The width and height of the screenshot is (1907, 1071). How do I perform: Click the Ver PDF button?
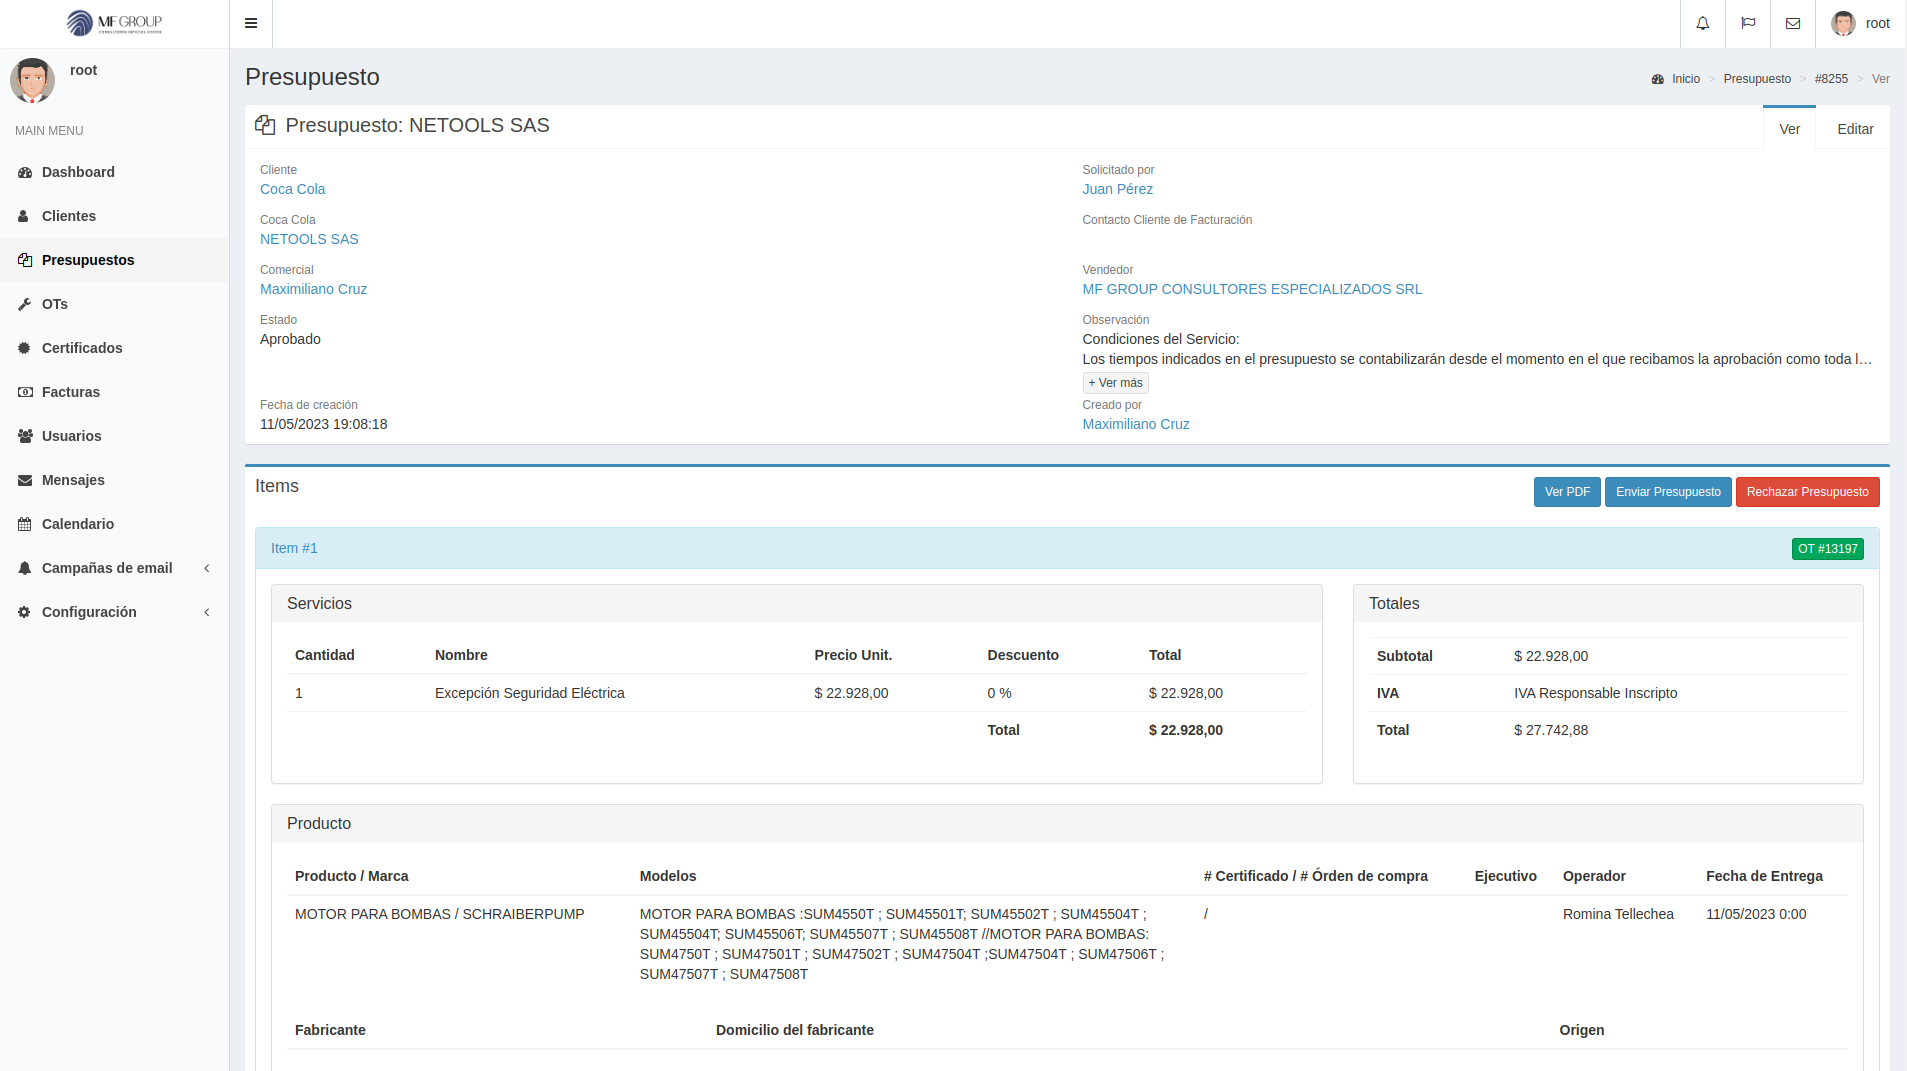pos(1567,492)
